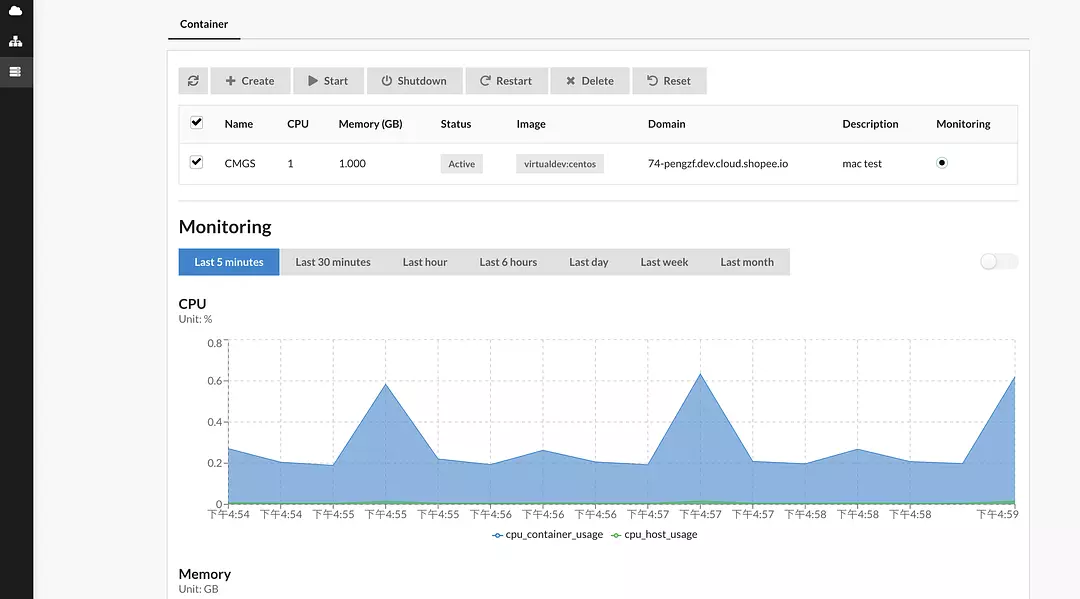Switch to the Container tab
The image size is (1080, 599).
click(204, 24)
